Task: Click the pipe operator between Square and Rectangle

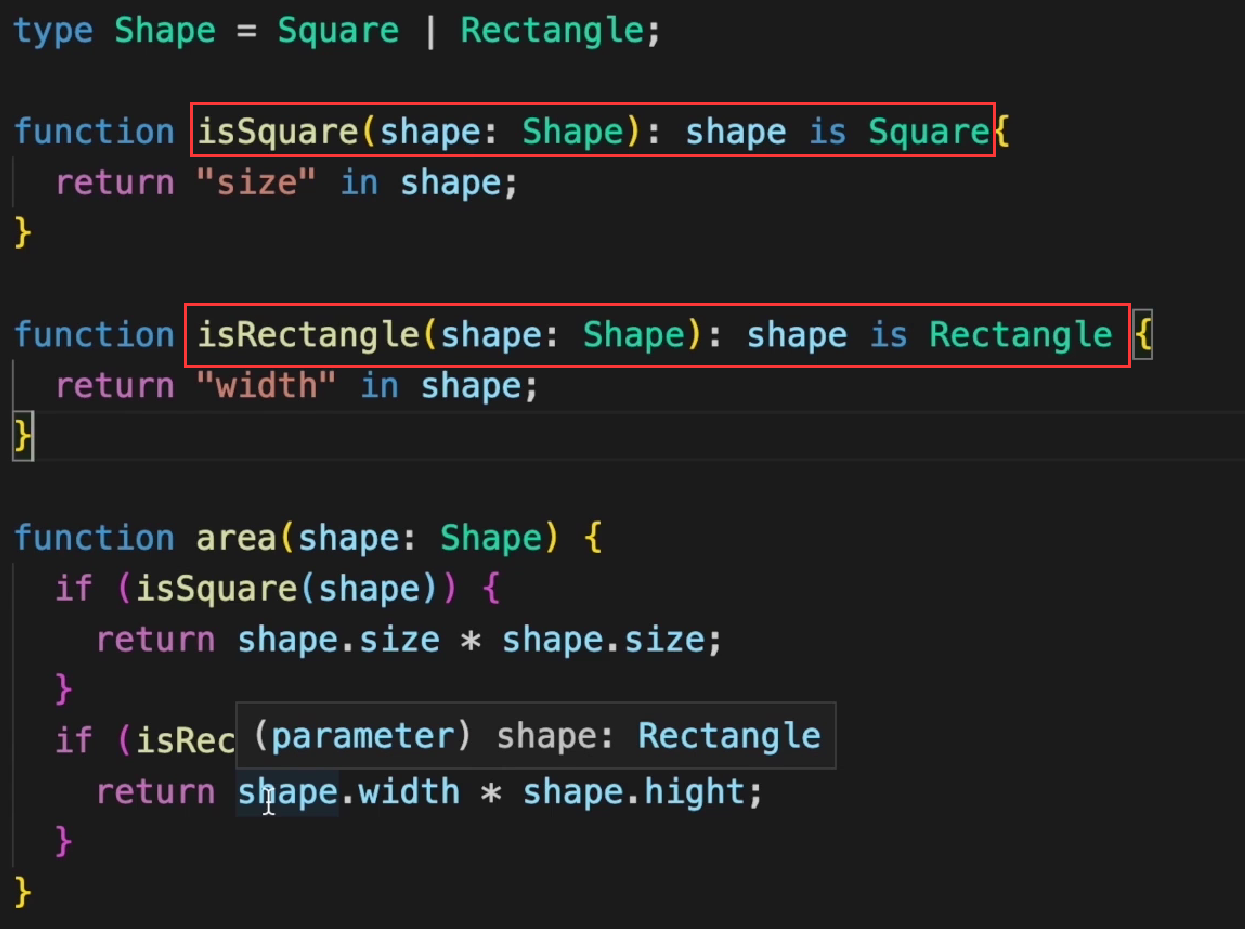Action: coord(430,31)
